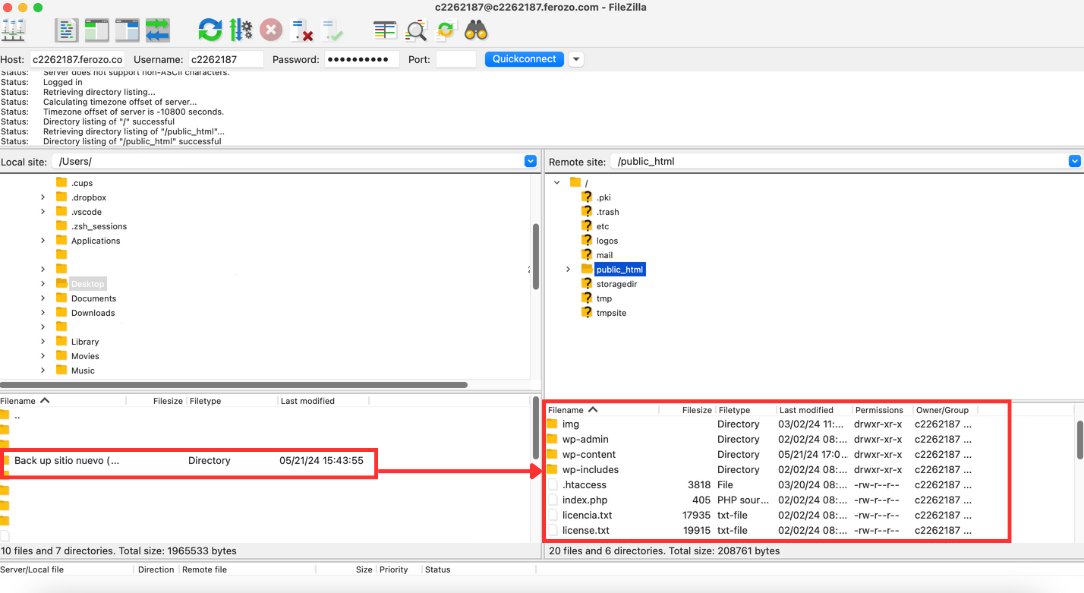Toggle the transfer queue display

(x=158, y=30)
